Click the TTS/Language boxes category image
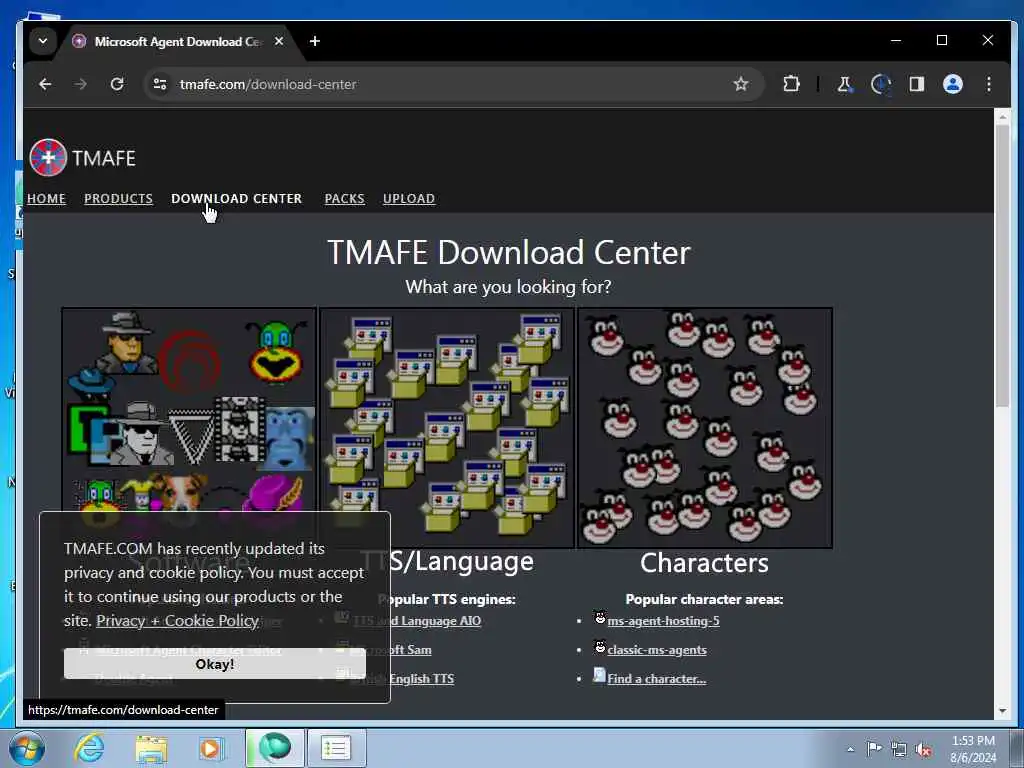The width and height of the screenshot is (1024, 768). [x=447, y=427]
